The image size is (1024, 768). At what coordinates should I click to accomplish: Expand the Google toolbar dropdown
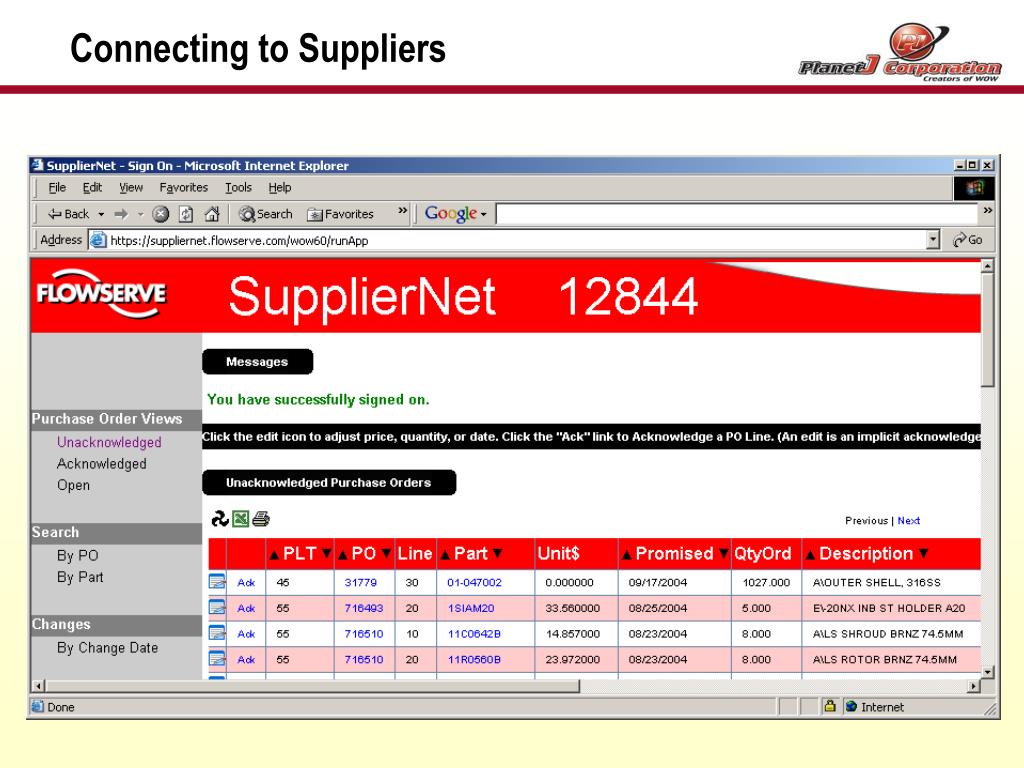[x=484, y=214]
